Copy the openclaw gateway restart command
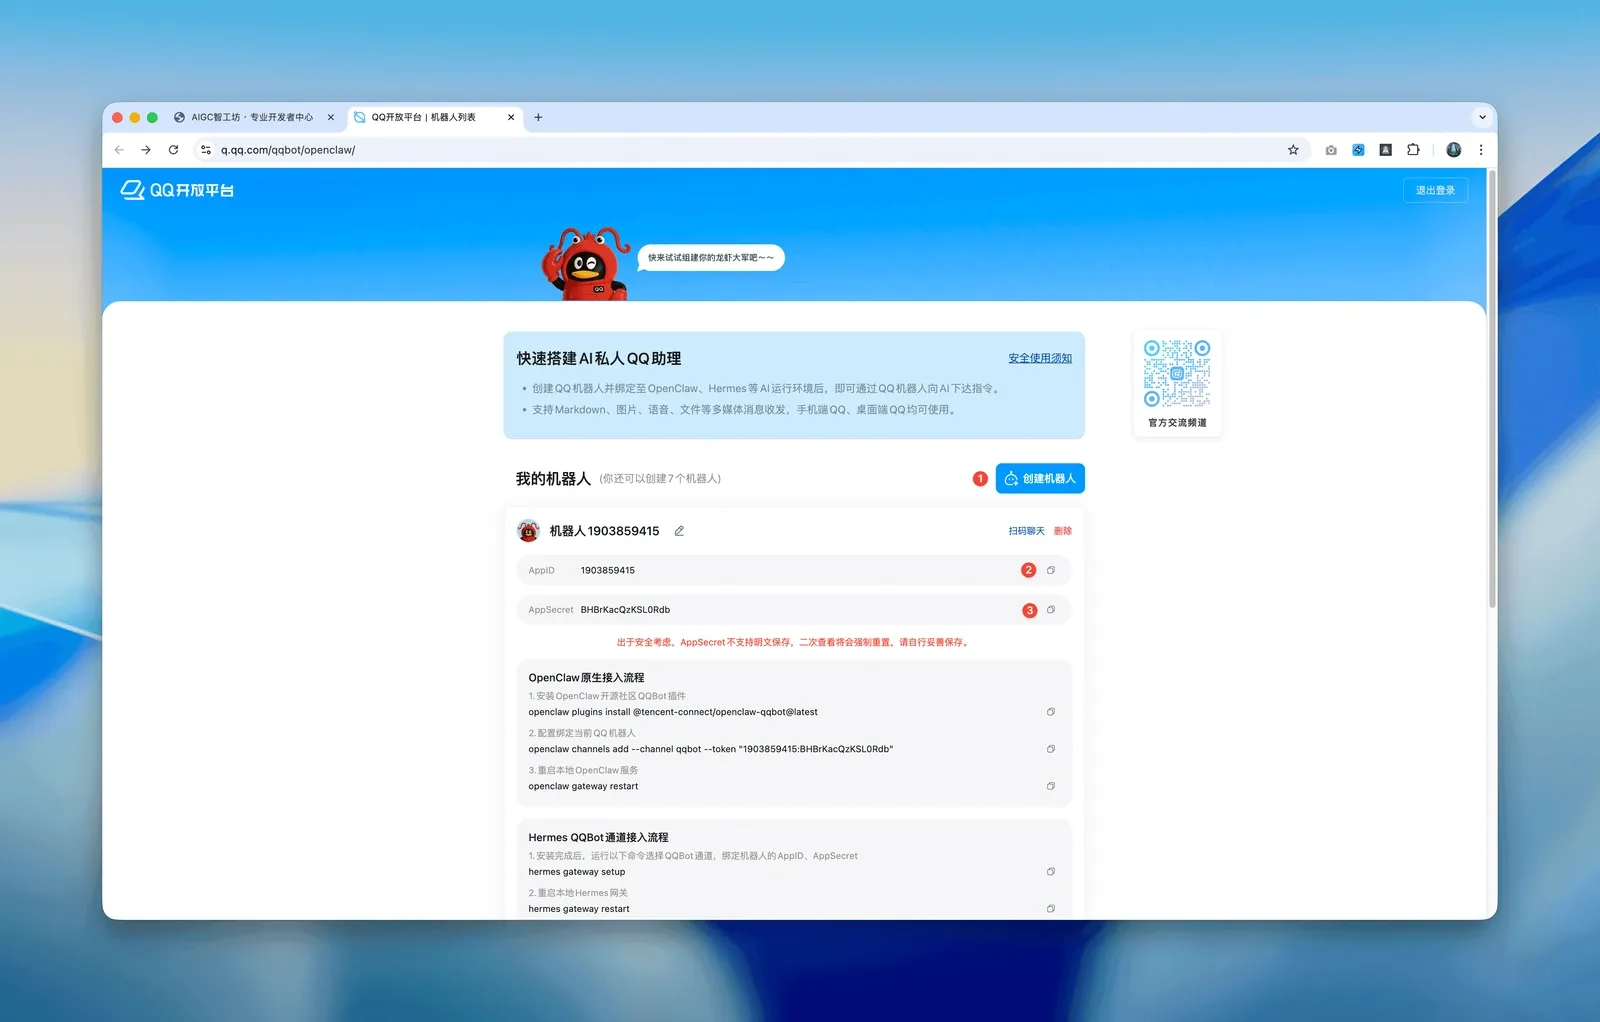The image size is (1600, 1022). 1051,786
